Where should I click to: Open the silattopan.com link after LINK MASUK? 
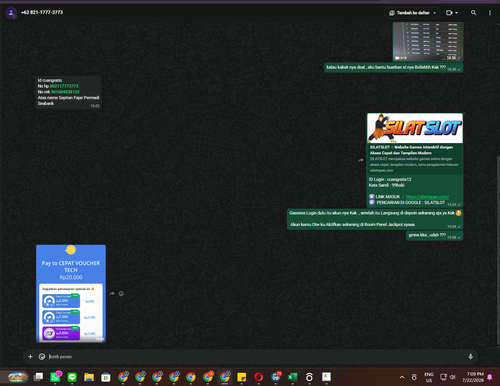pyautogui.click(x=427, y=197)
